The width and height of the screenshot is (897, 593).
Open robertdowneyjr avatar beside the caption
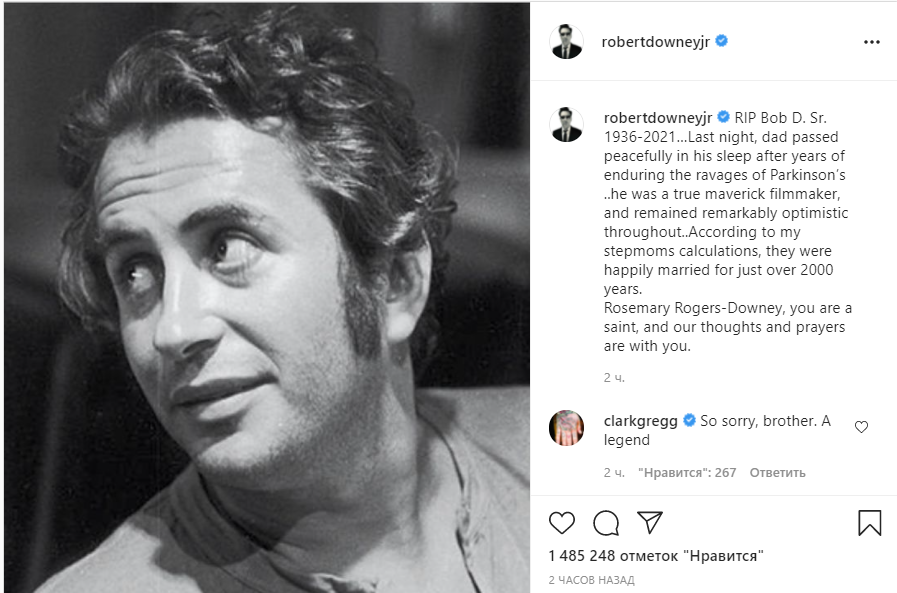(x=567, y=125)
